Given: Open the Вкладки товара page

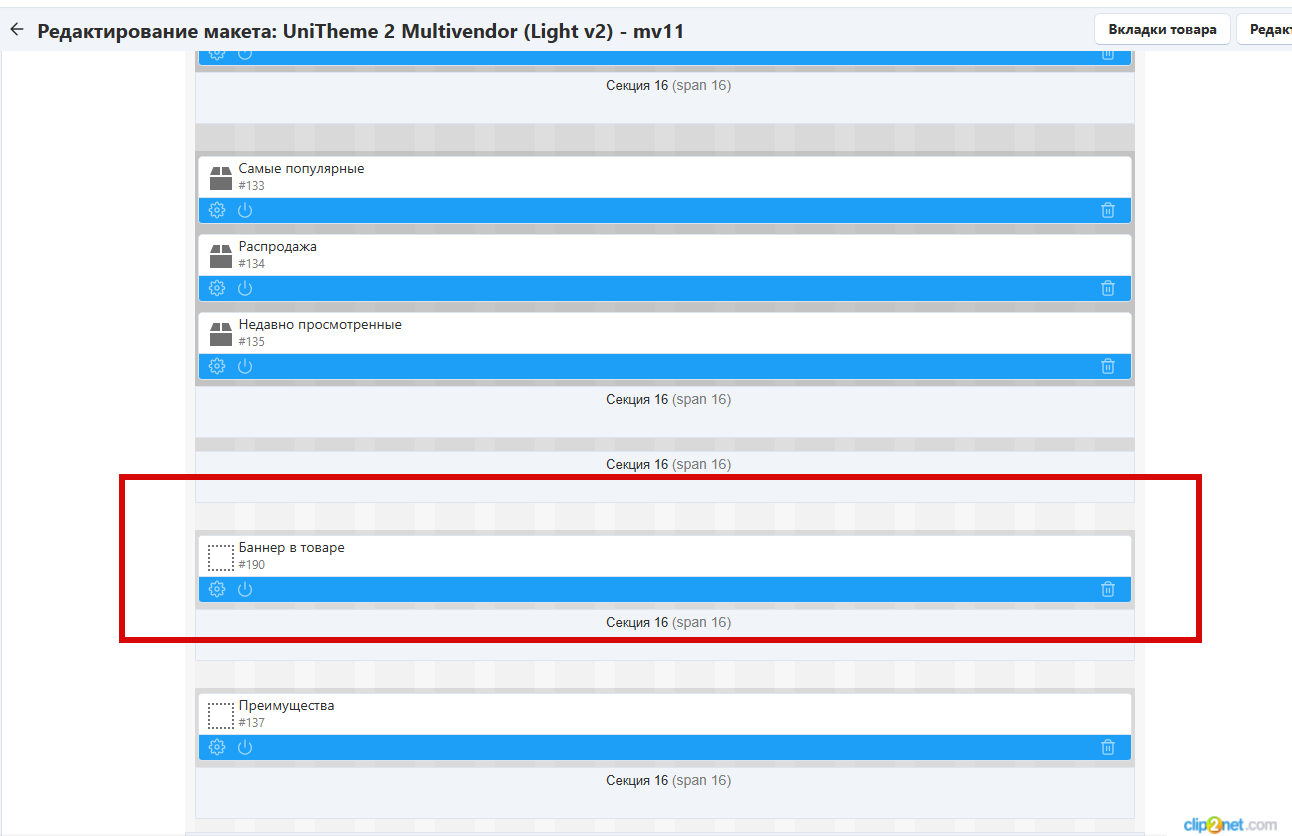Looking at the screenshot, I should (x=1162, y=29).
